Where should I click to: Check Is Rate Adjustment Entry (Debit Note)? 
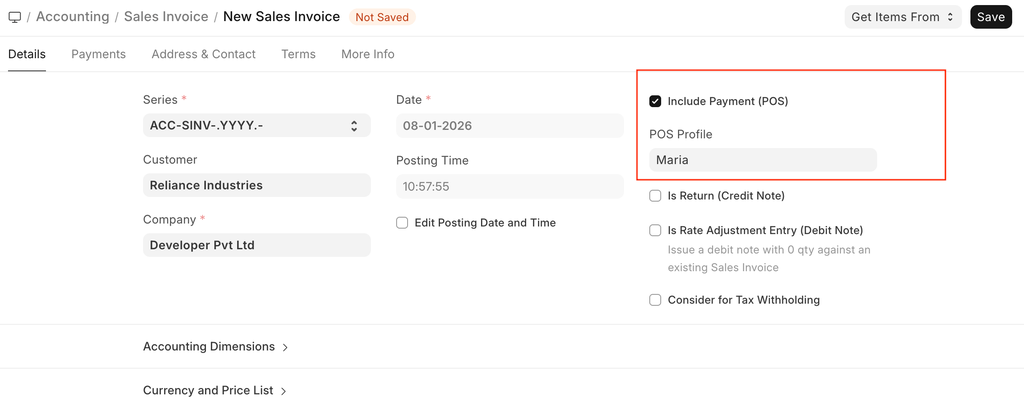click(655, 230)
